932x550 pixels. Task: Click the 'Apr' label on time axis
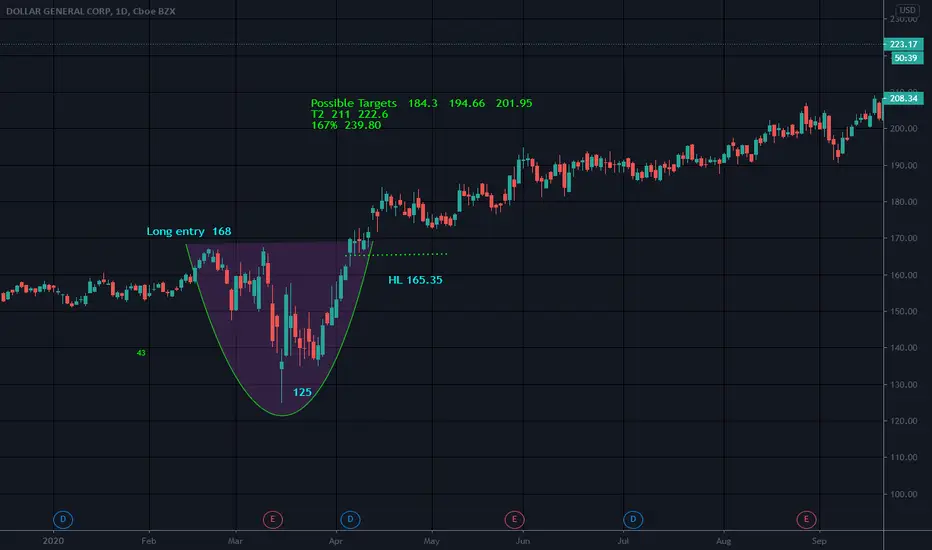[336, 540]
